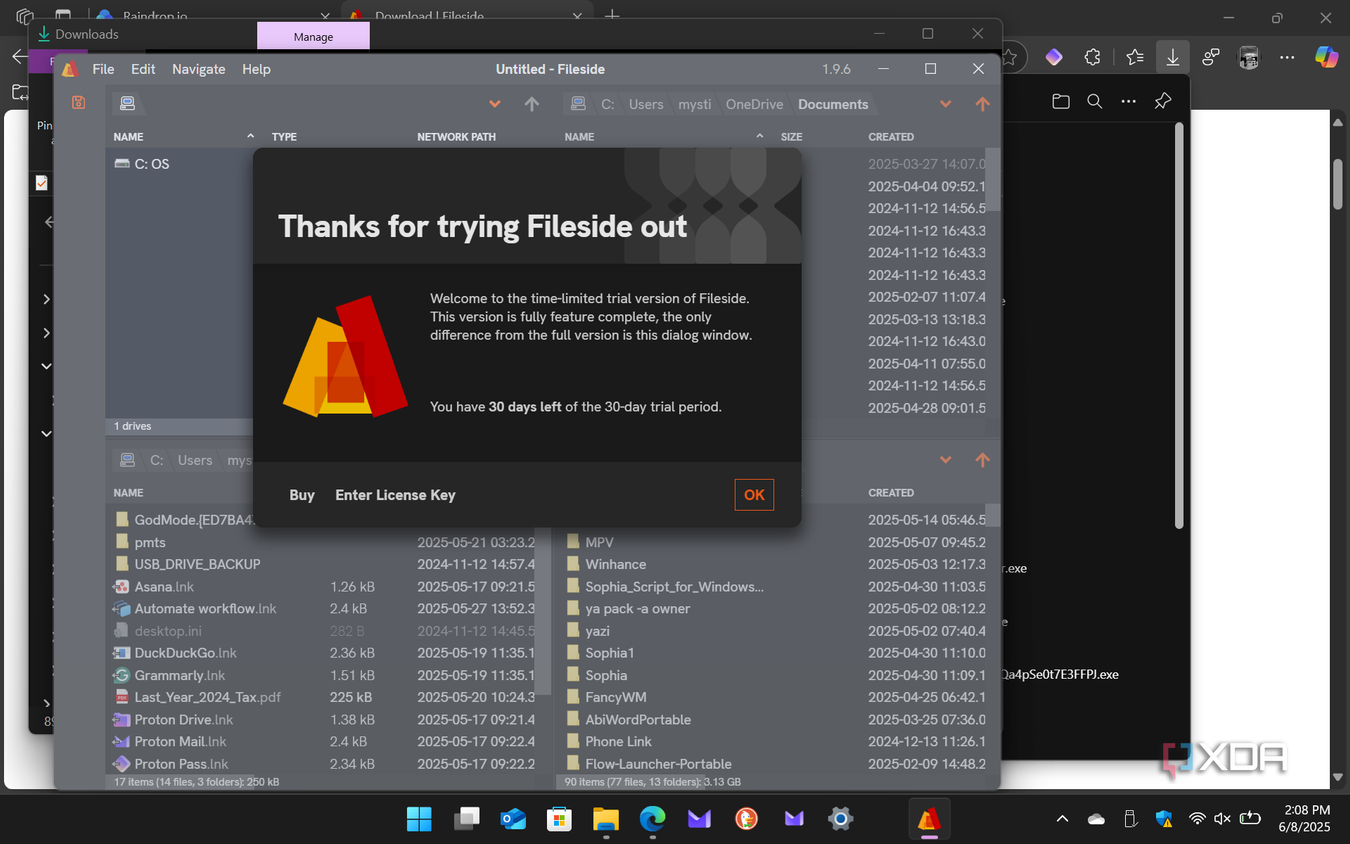Click Buy in the trial dialog
The height and width of the screenshot is (844, 1350).
pyautogui.click(x=302, y=495)
